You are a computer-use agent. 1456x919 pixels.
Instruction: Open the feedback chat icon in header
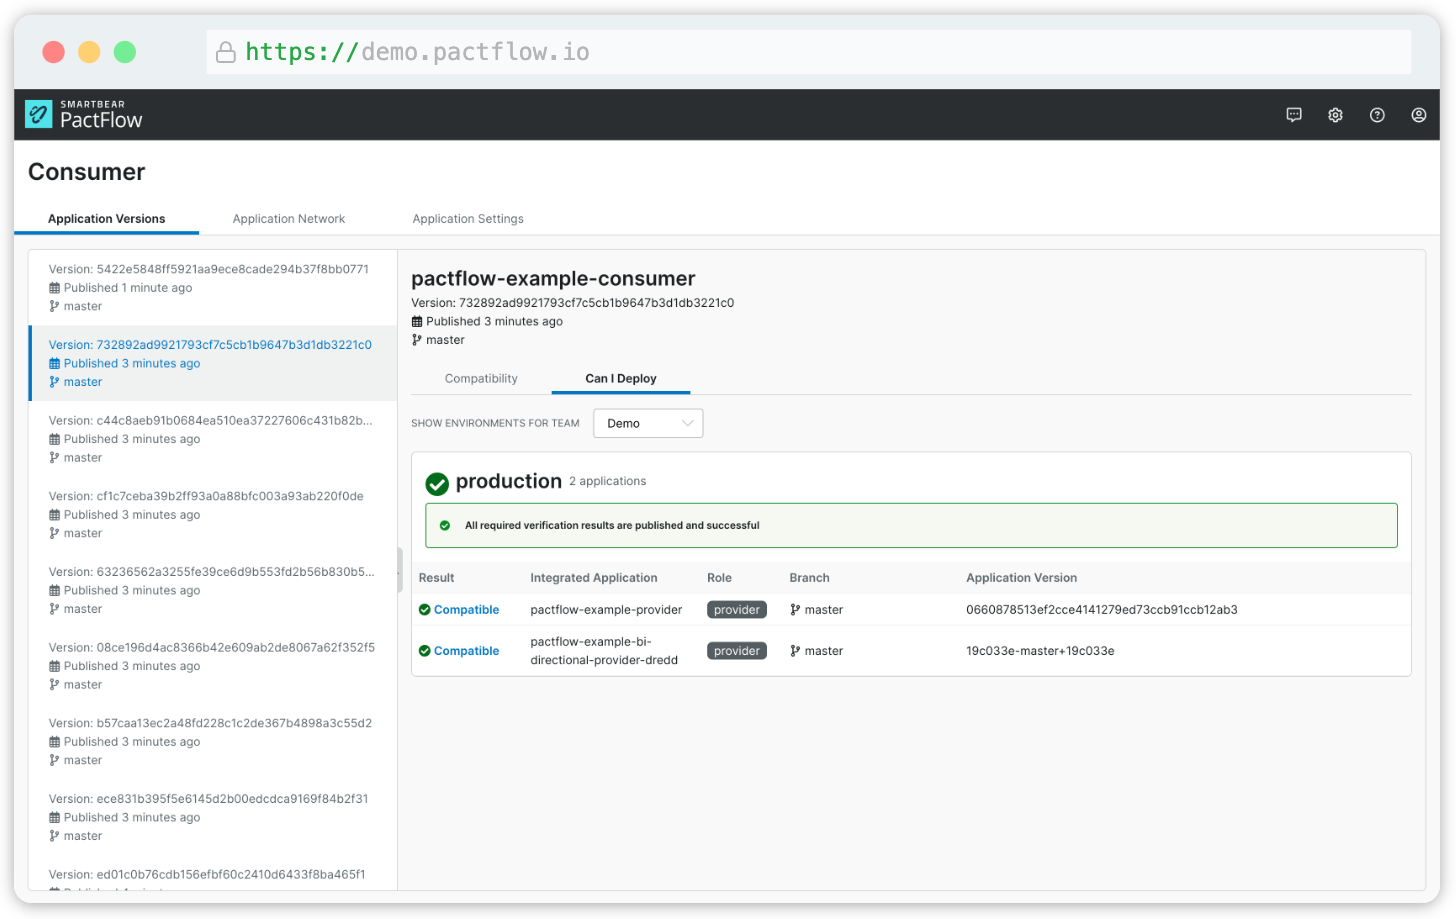tap(1294, 115)
